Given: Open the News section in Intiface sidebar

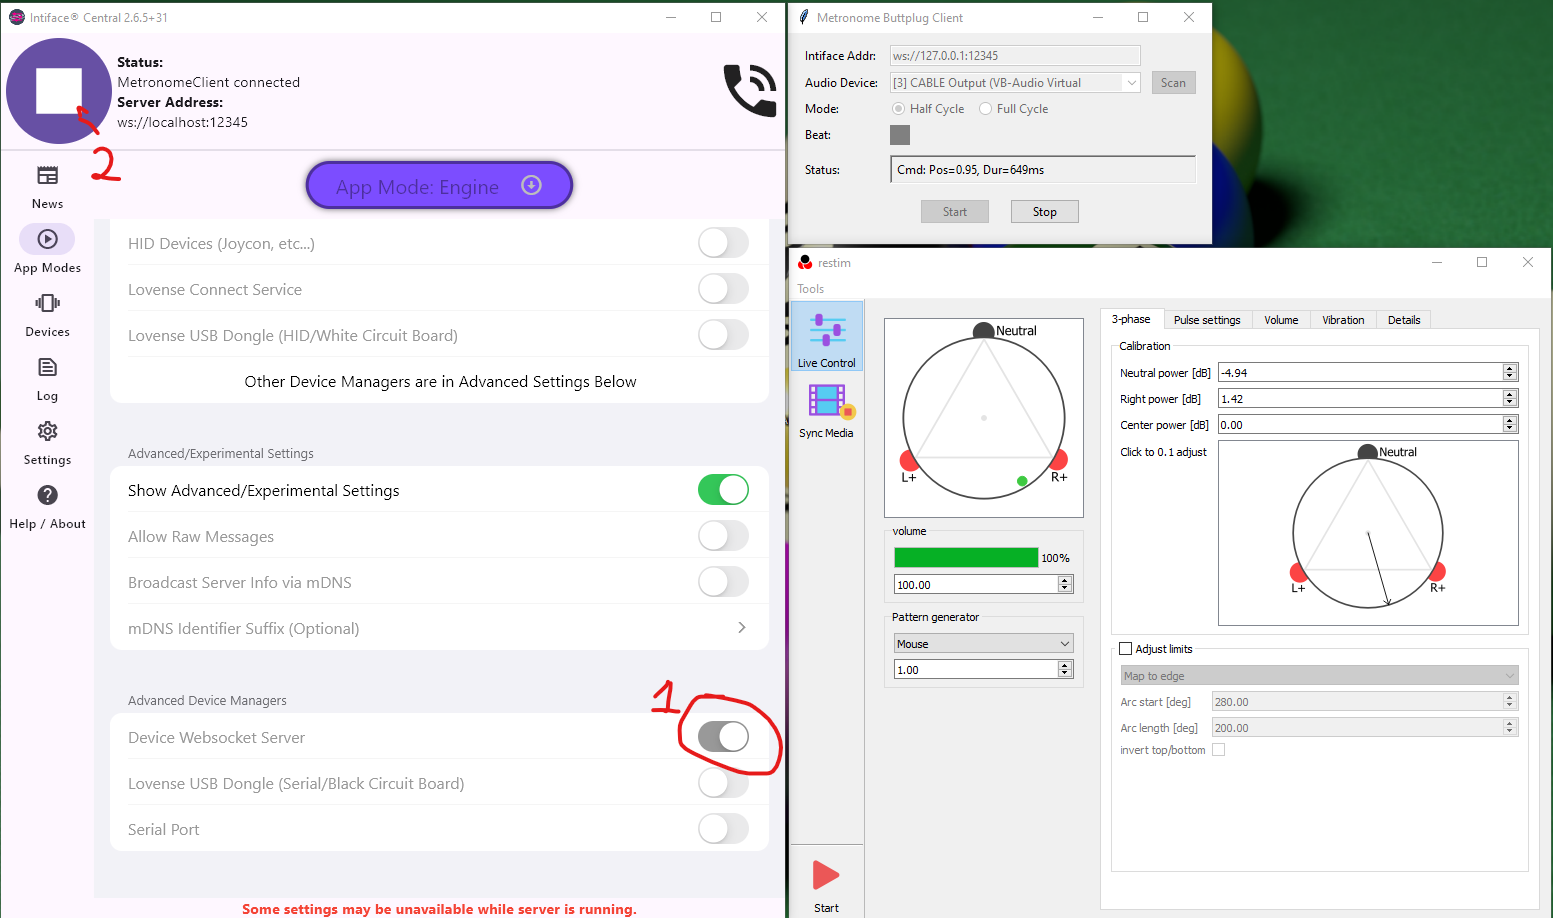Looking at the screenshot, I should 47,187.
